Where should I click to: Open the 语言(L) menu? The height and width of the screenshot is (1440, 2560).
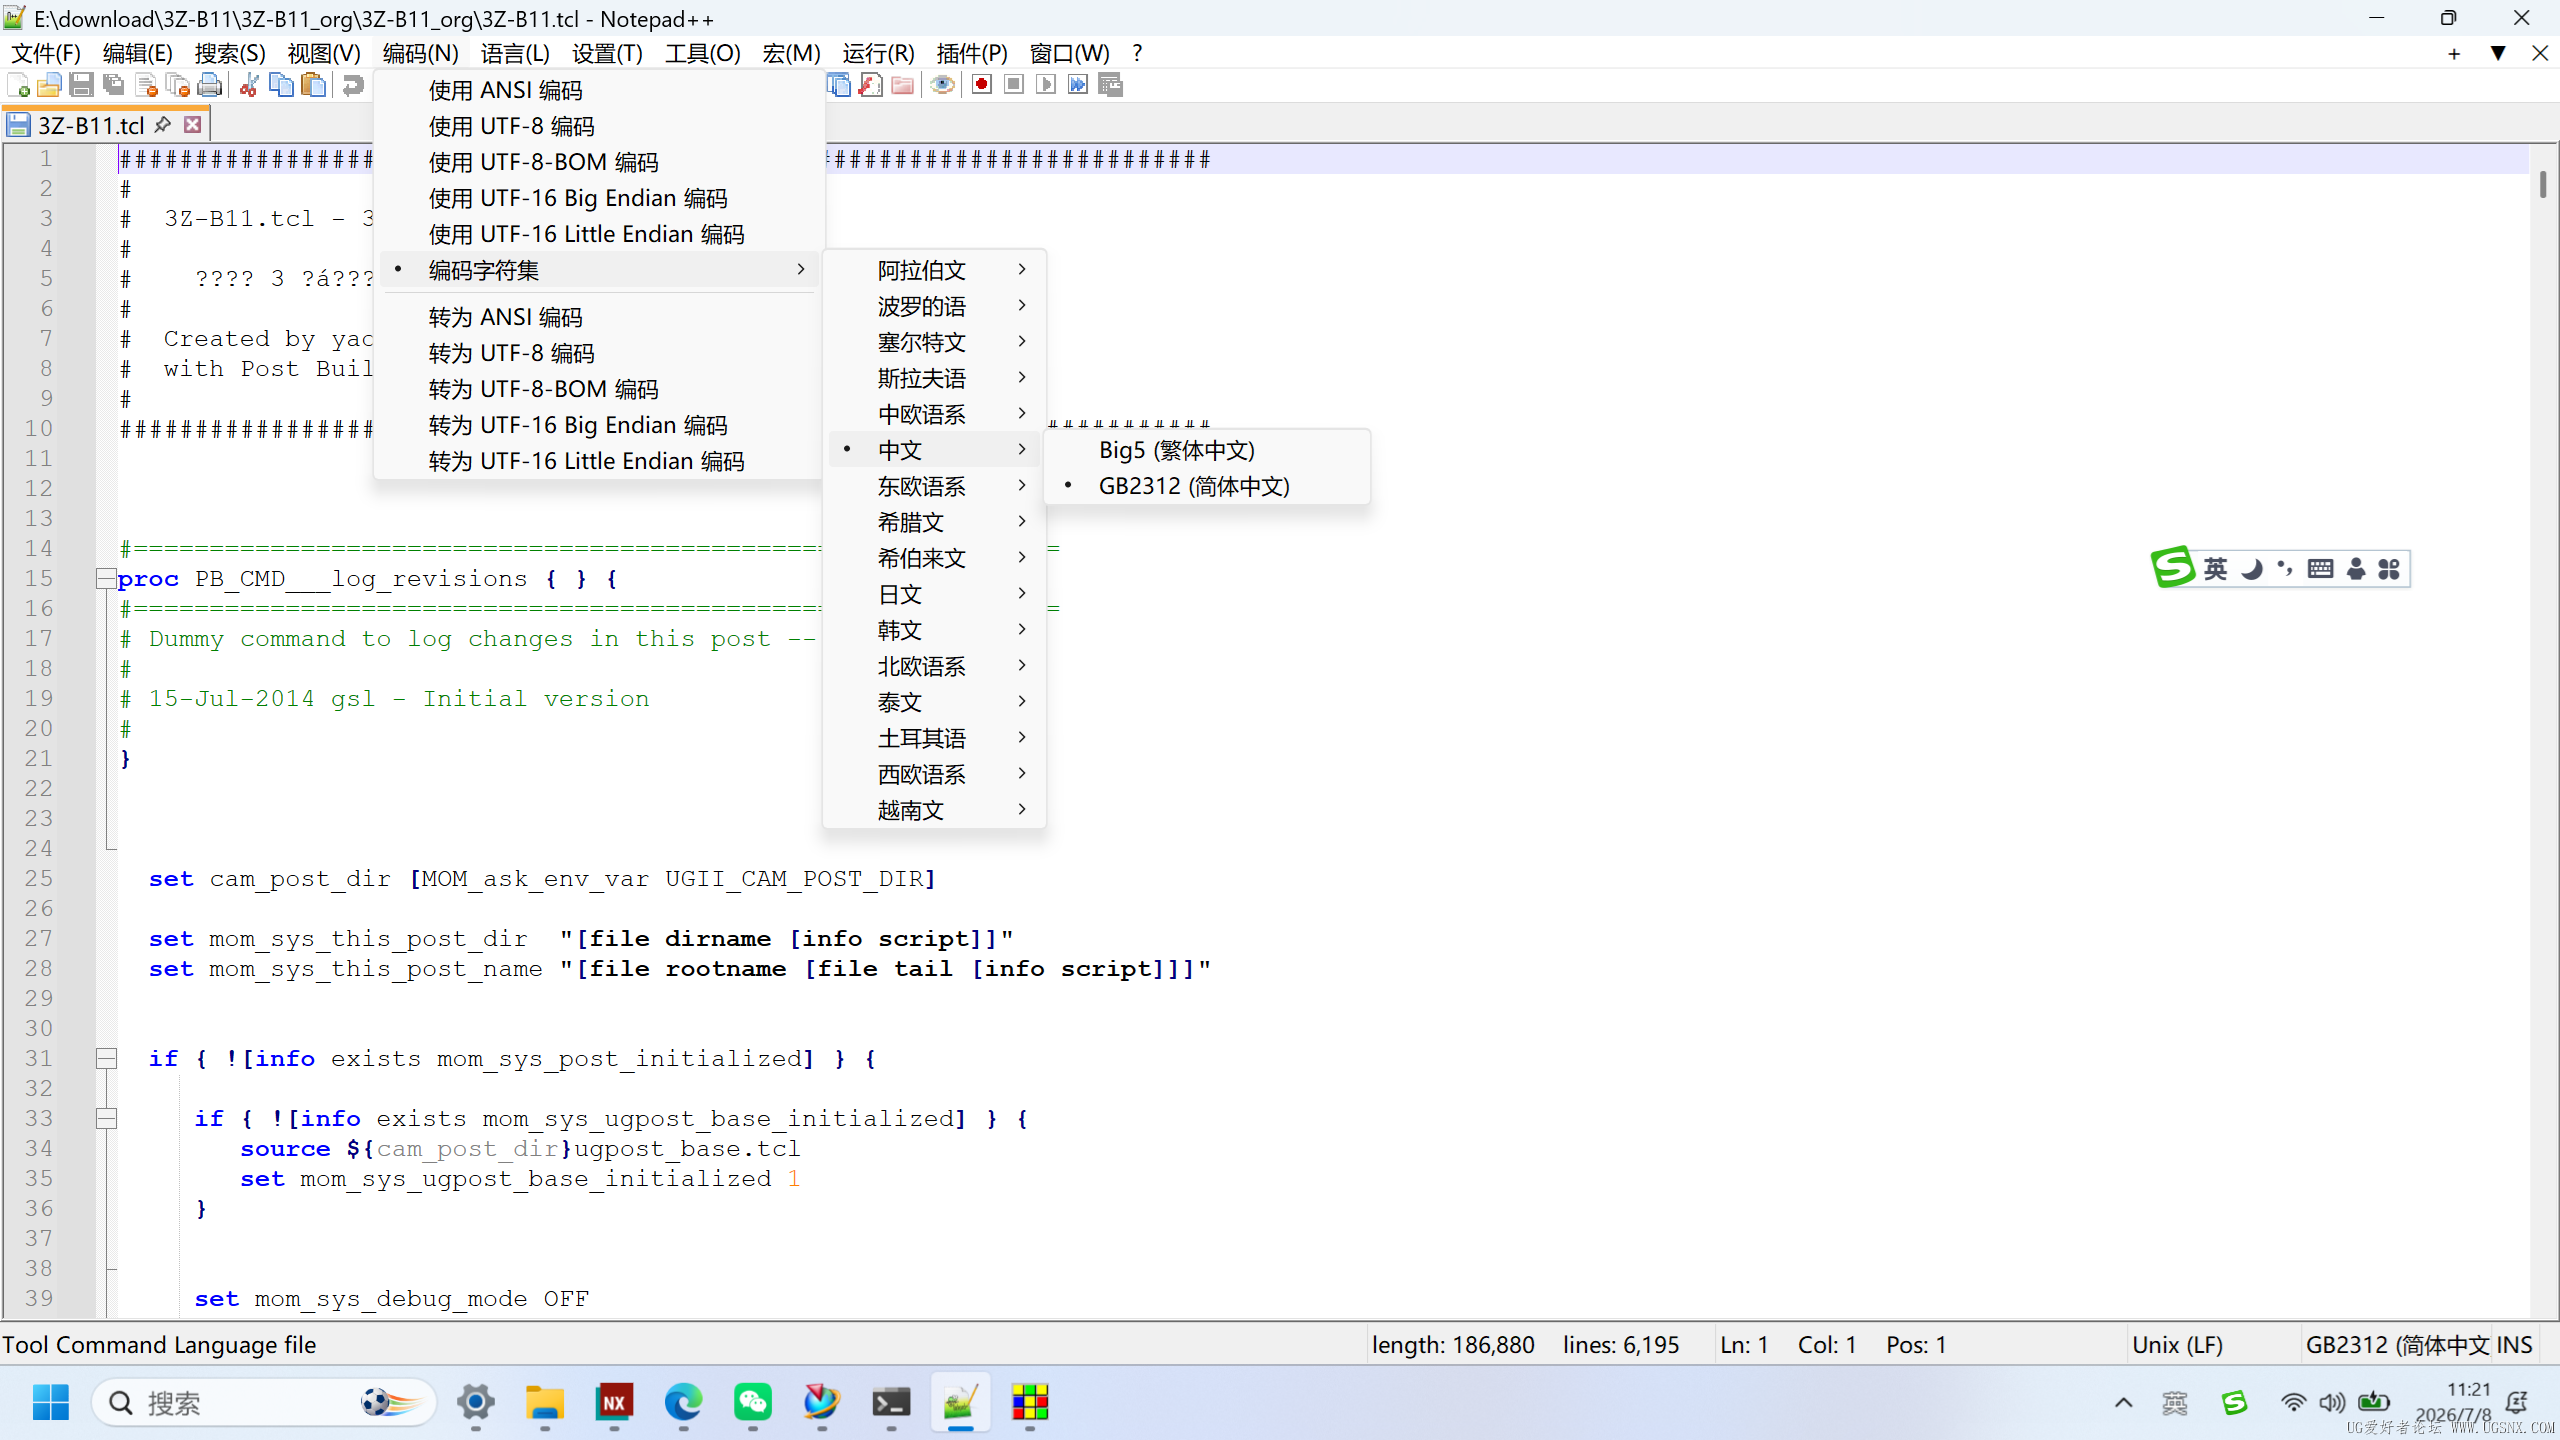[x=515, y=53]
